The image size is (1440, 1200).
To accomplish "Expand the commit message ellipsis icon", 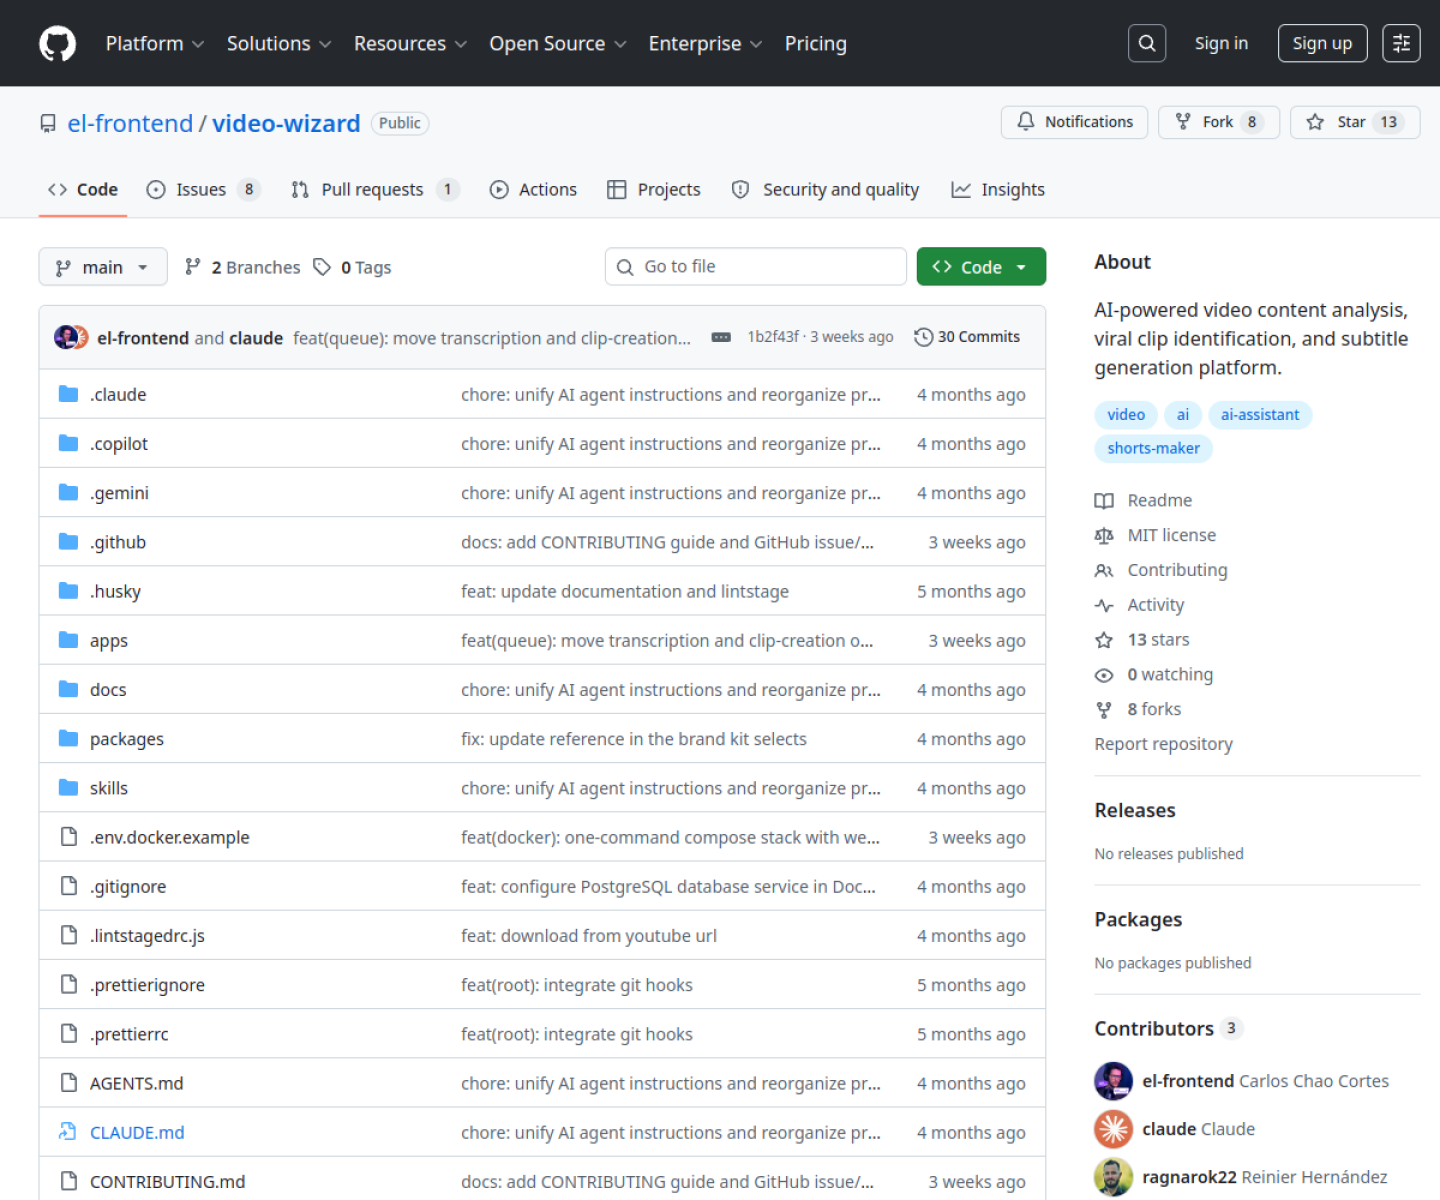I will (721, 338).
